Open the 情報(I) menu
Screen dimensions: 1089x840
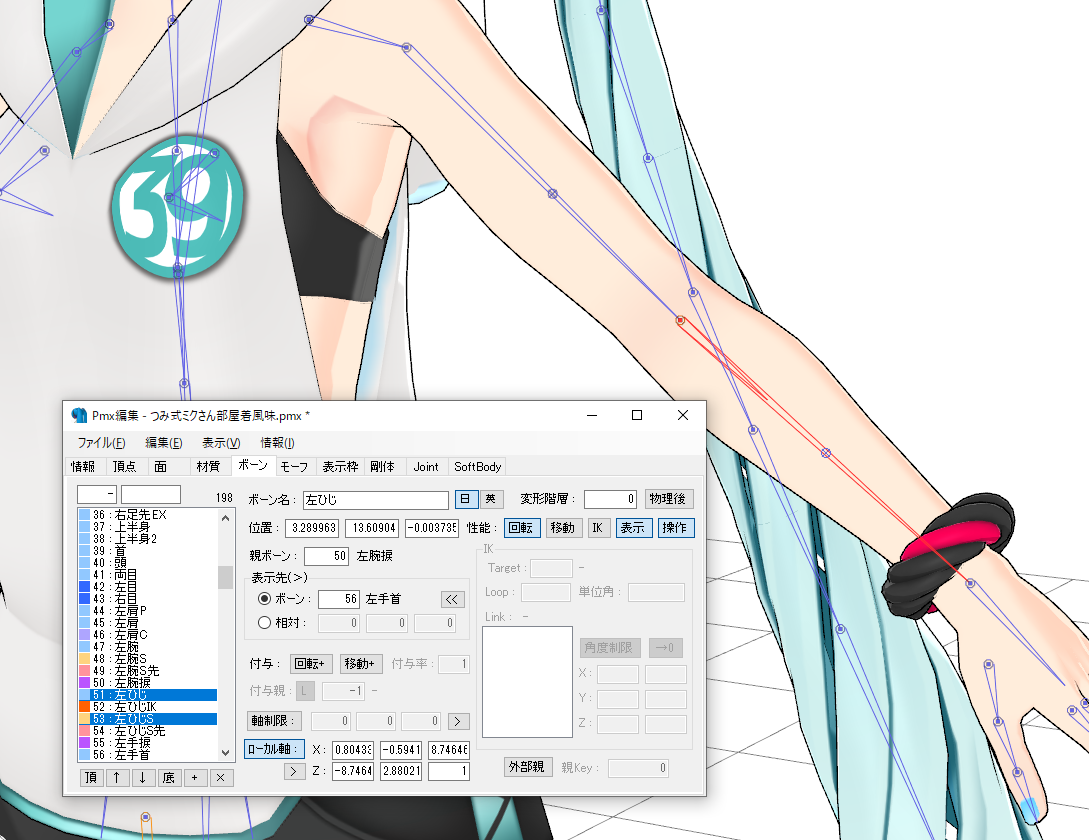[x=277, y=443]
